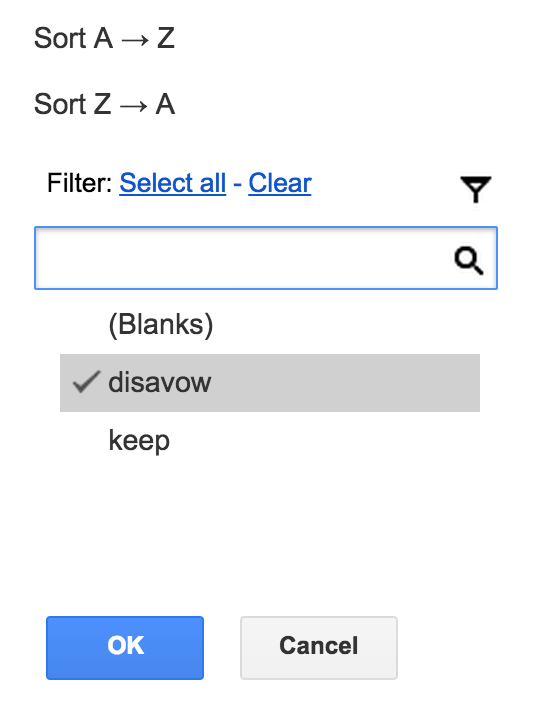This screenshot has width=548, height=708.
Task: Select the highlighted disavow row
Action: 269,382
